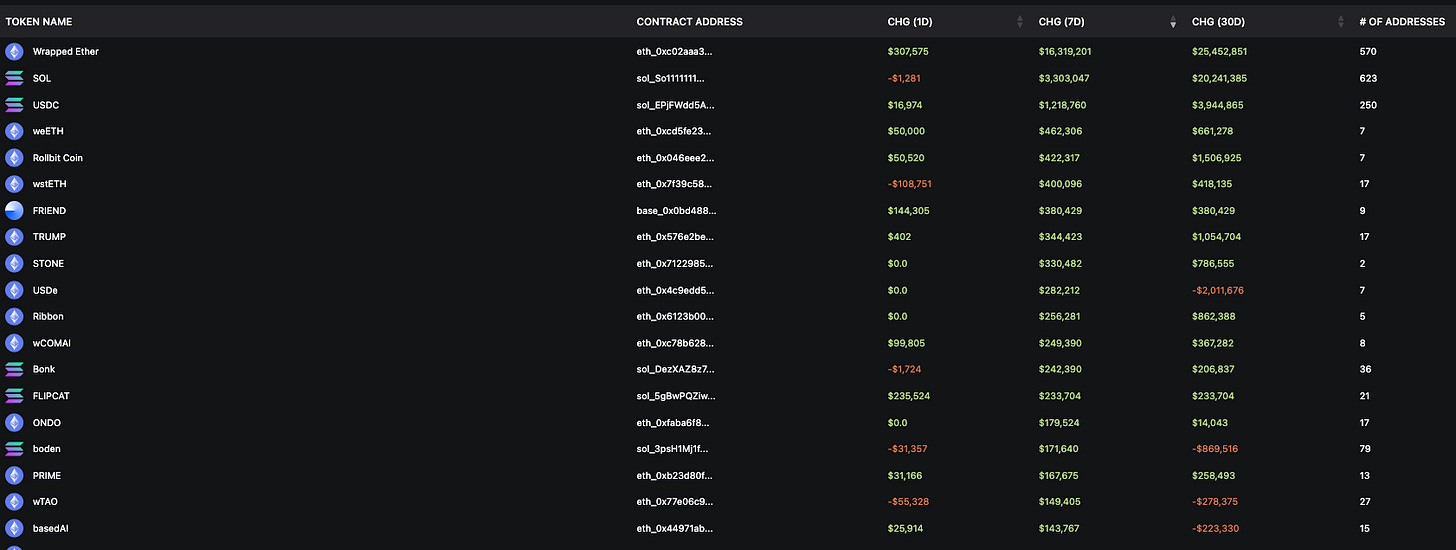Viewport: 1456px width, 550px height.
Task: Click wTAO 1D change -$55,328
Action: (908, 502)
